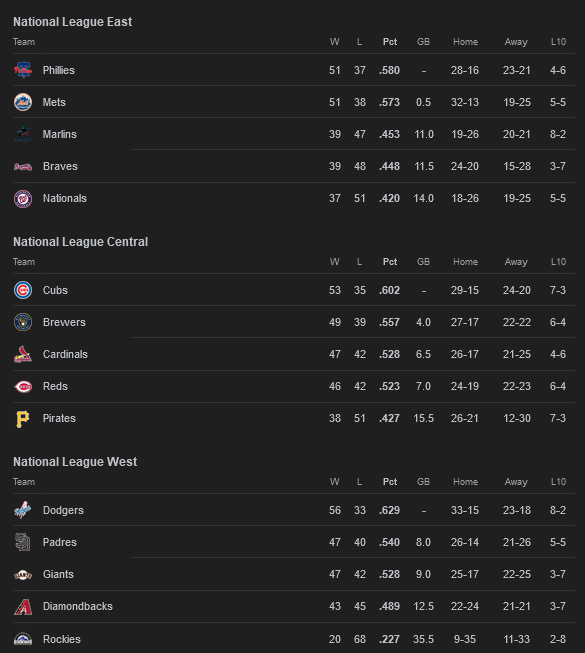Sort National League Central by GB column

423,262
